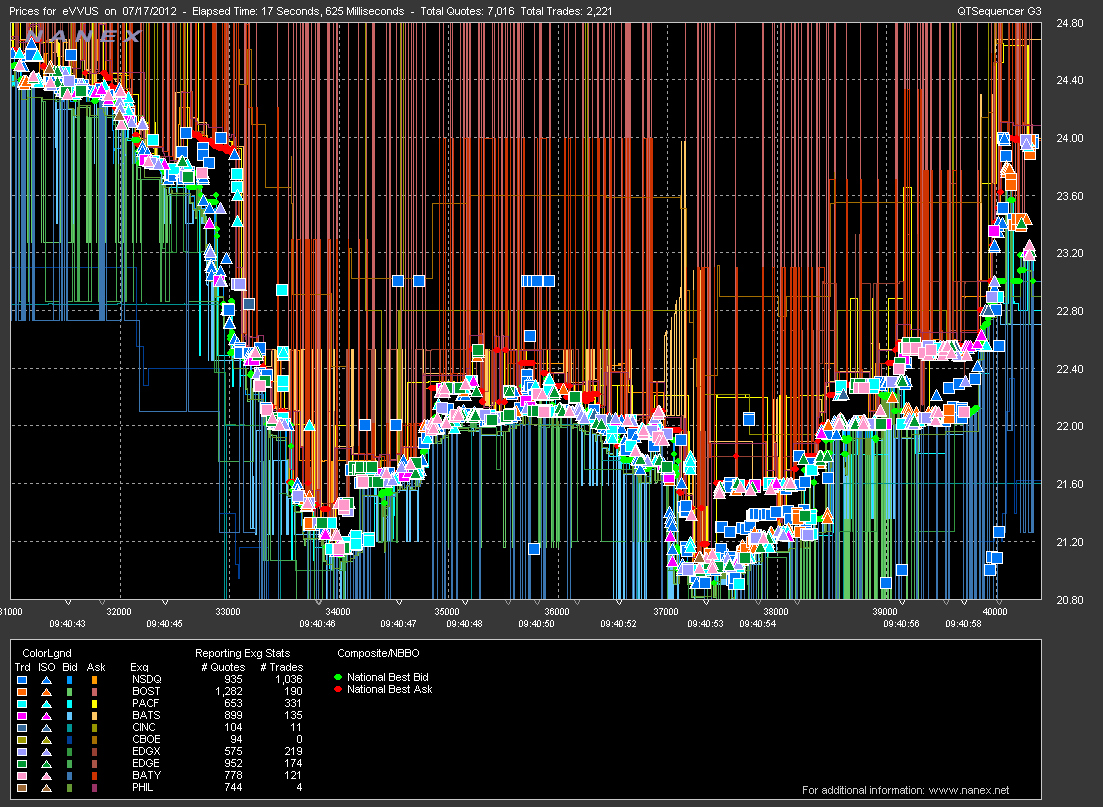Select the NSDQ ask color swatch
Screen dimensions: 1103x807
94,680
